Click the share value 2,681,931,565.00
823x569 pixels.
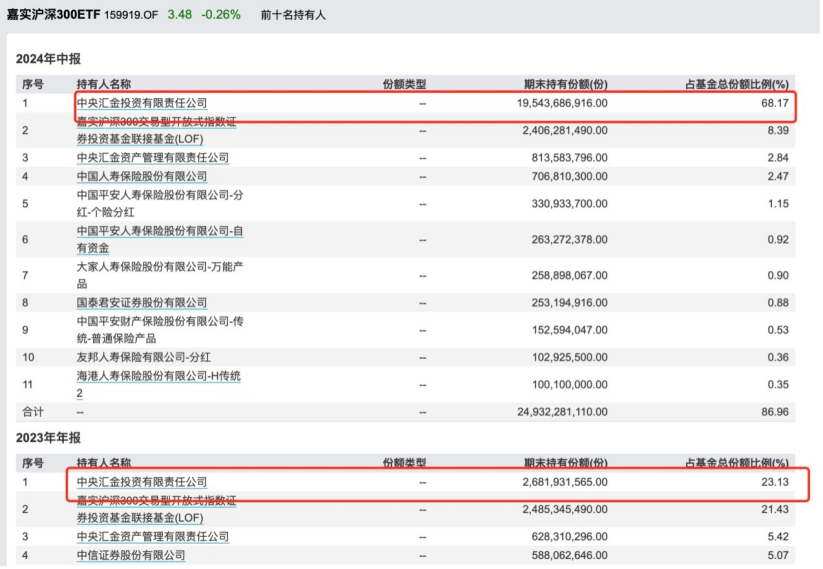565,482
